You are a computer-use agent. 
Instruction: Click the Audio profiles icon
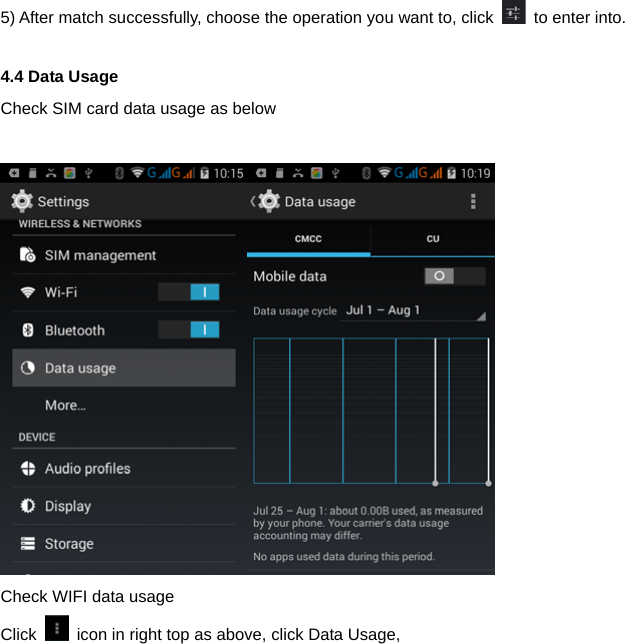pyautogui.click(x=28, y=469)
